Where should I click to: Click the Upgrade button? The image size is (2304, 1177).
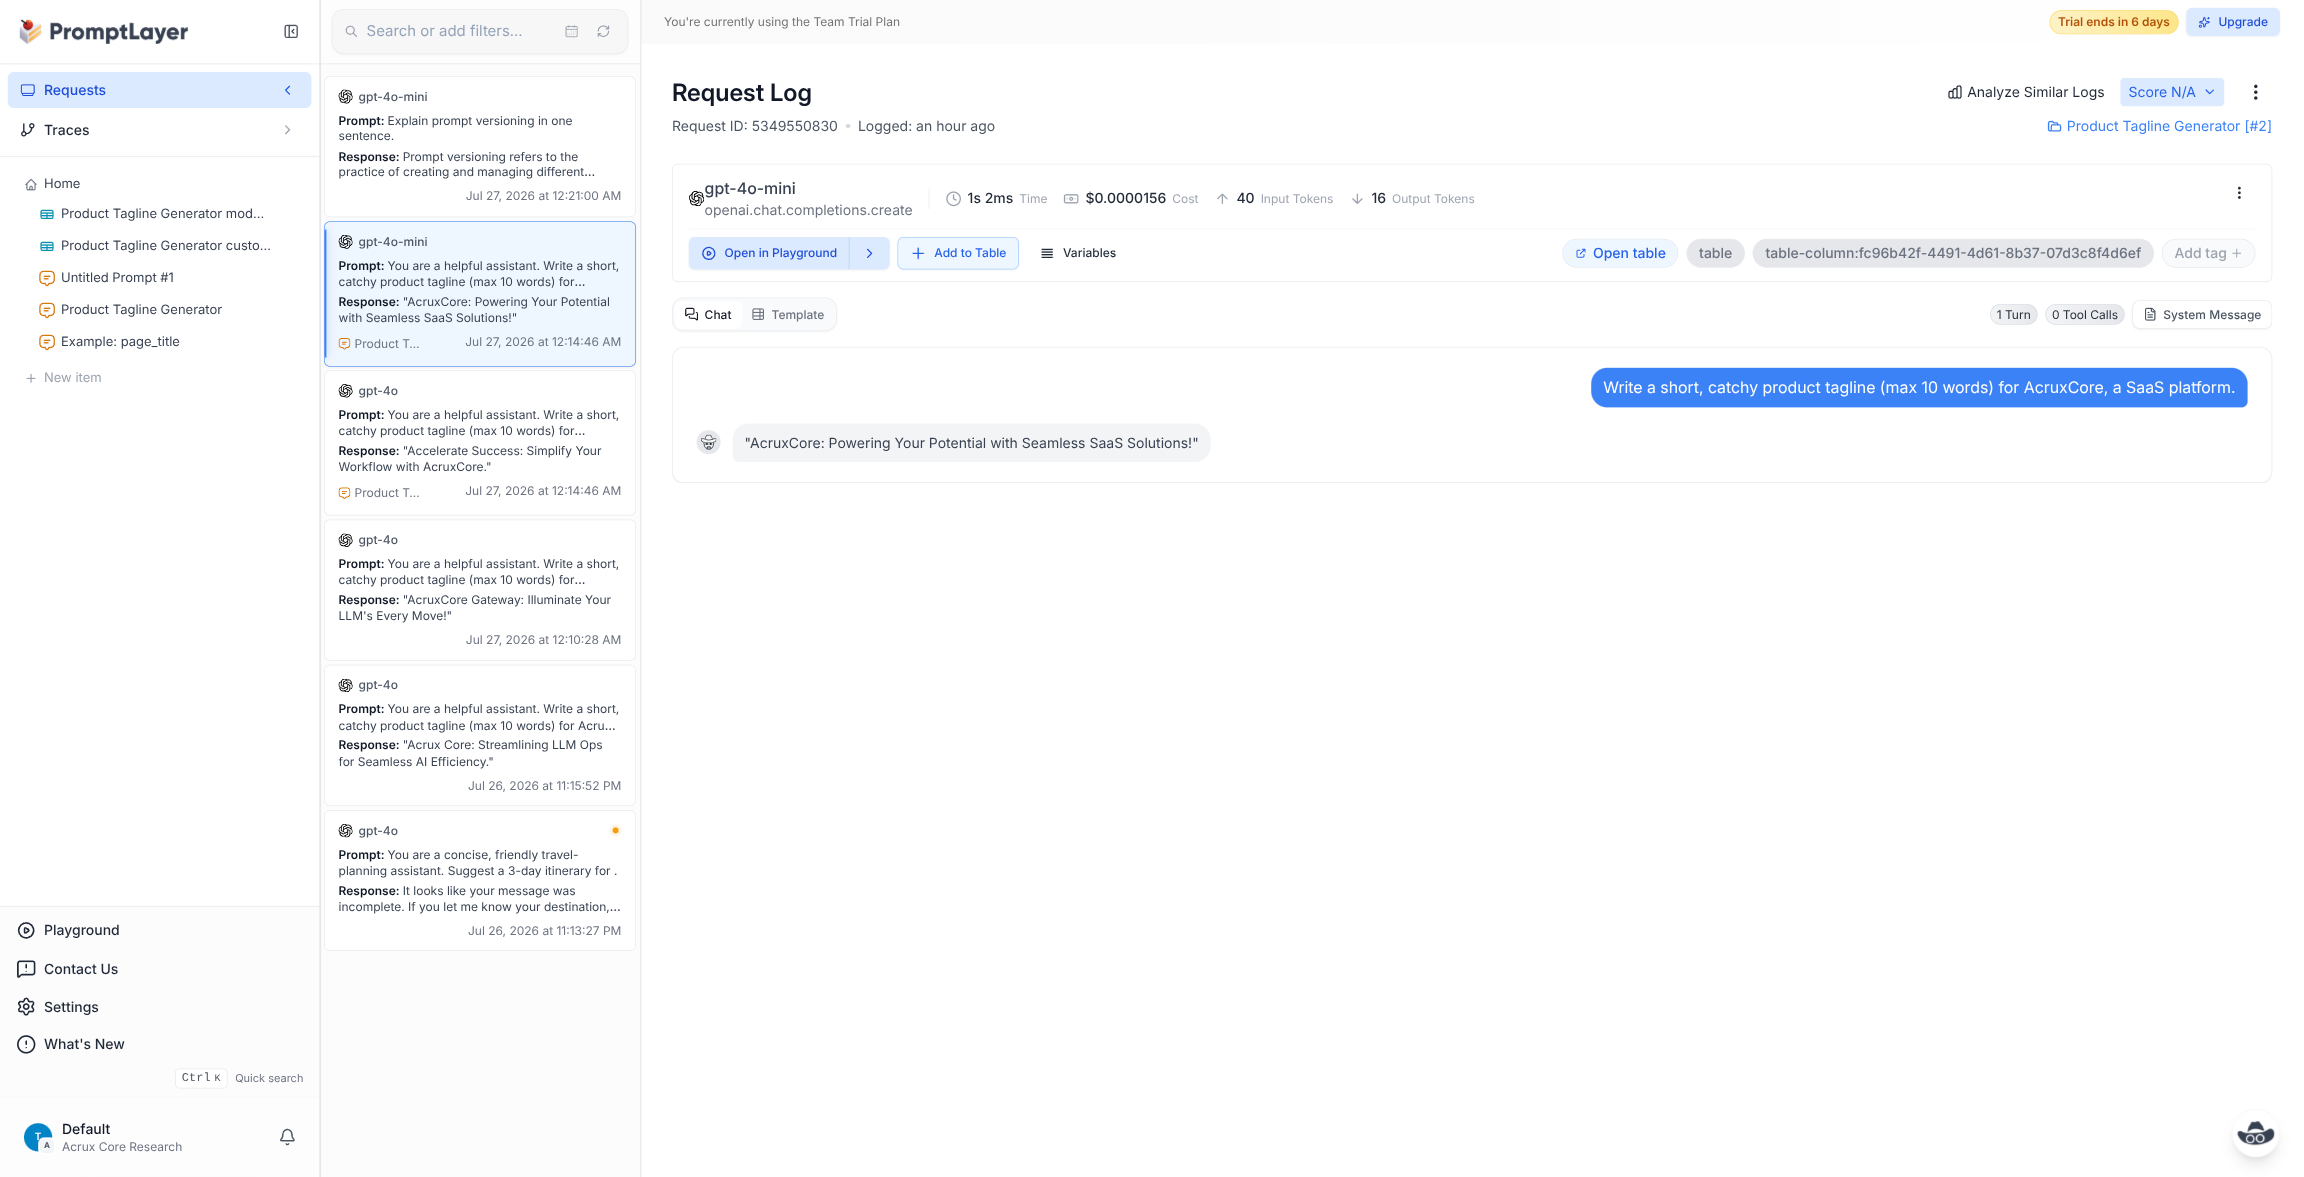point(2232,22)
